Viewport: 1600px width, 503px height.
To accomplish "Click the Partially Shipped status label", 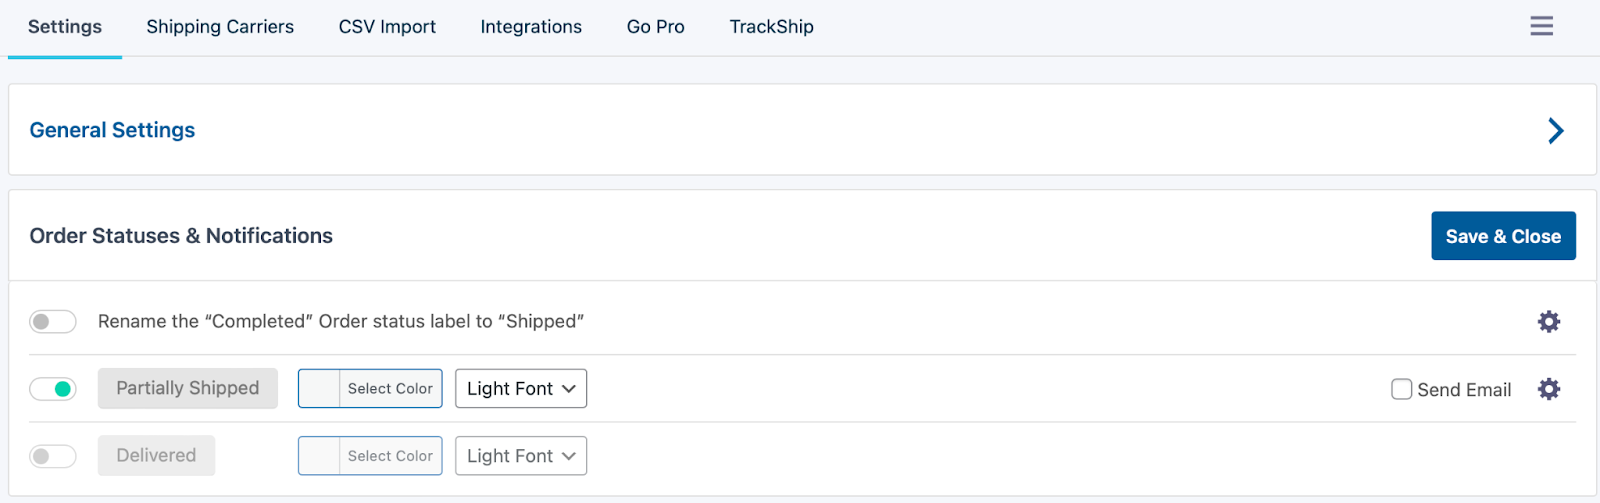I will [188, 388].
